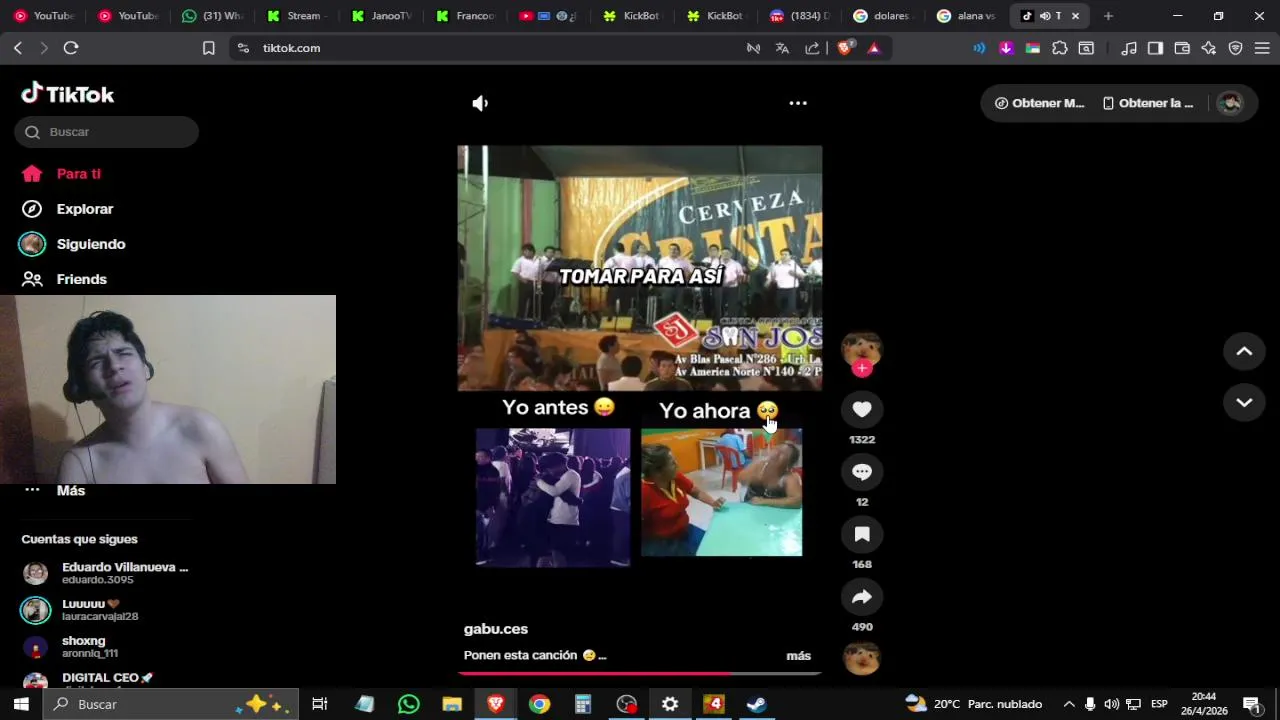
Task: Expand the caption by clicking más
Action: click(798, 656)
